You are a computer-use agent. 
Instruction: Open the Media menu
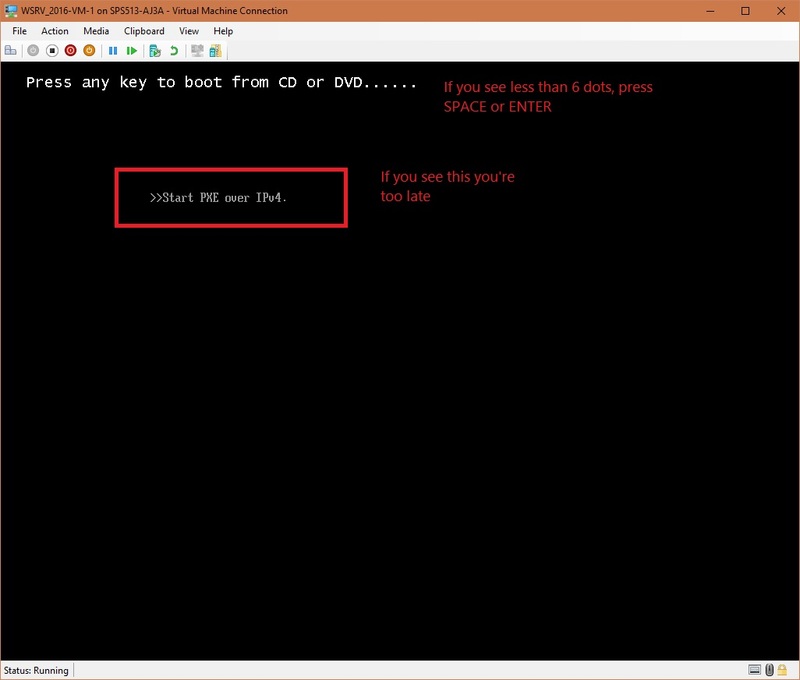point(95,31)
